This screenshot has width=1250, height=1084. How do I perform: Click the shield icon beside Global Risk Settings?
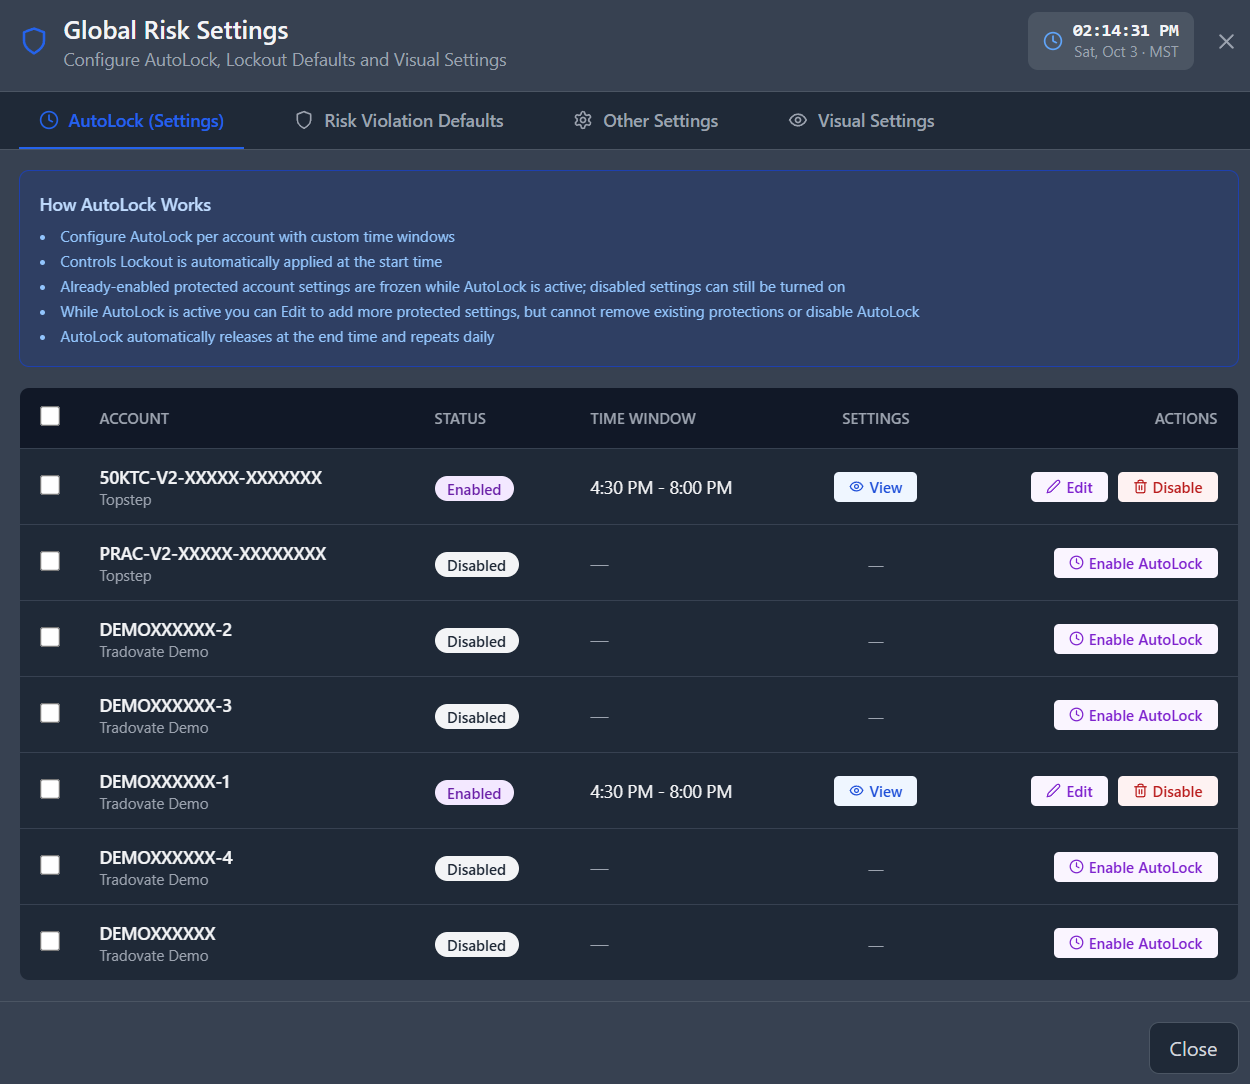point(34,41)
